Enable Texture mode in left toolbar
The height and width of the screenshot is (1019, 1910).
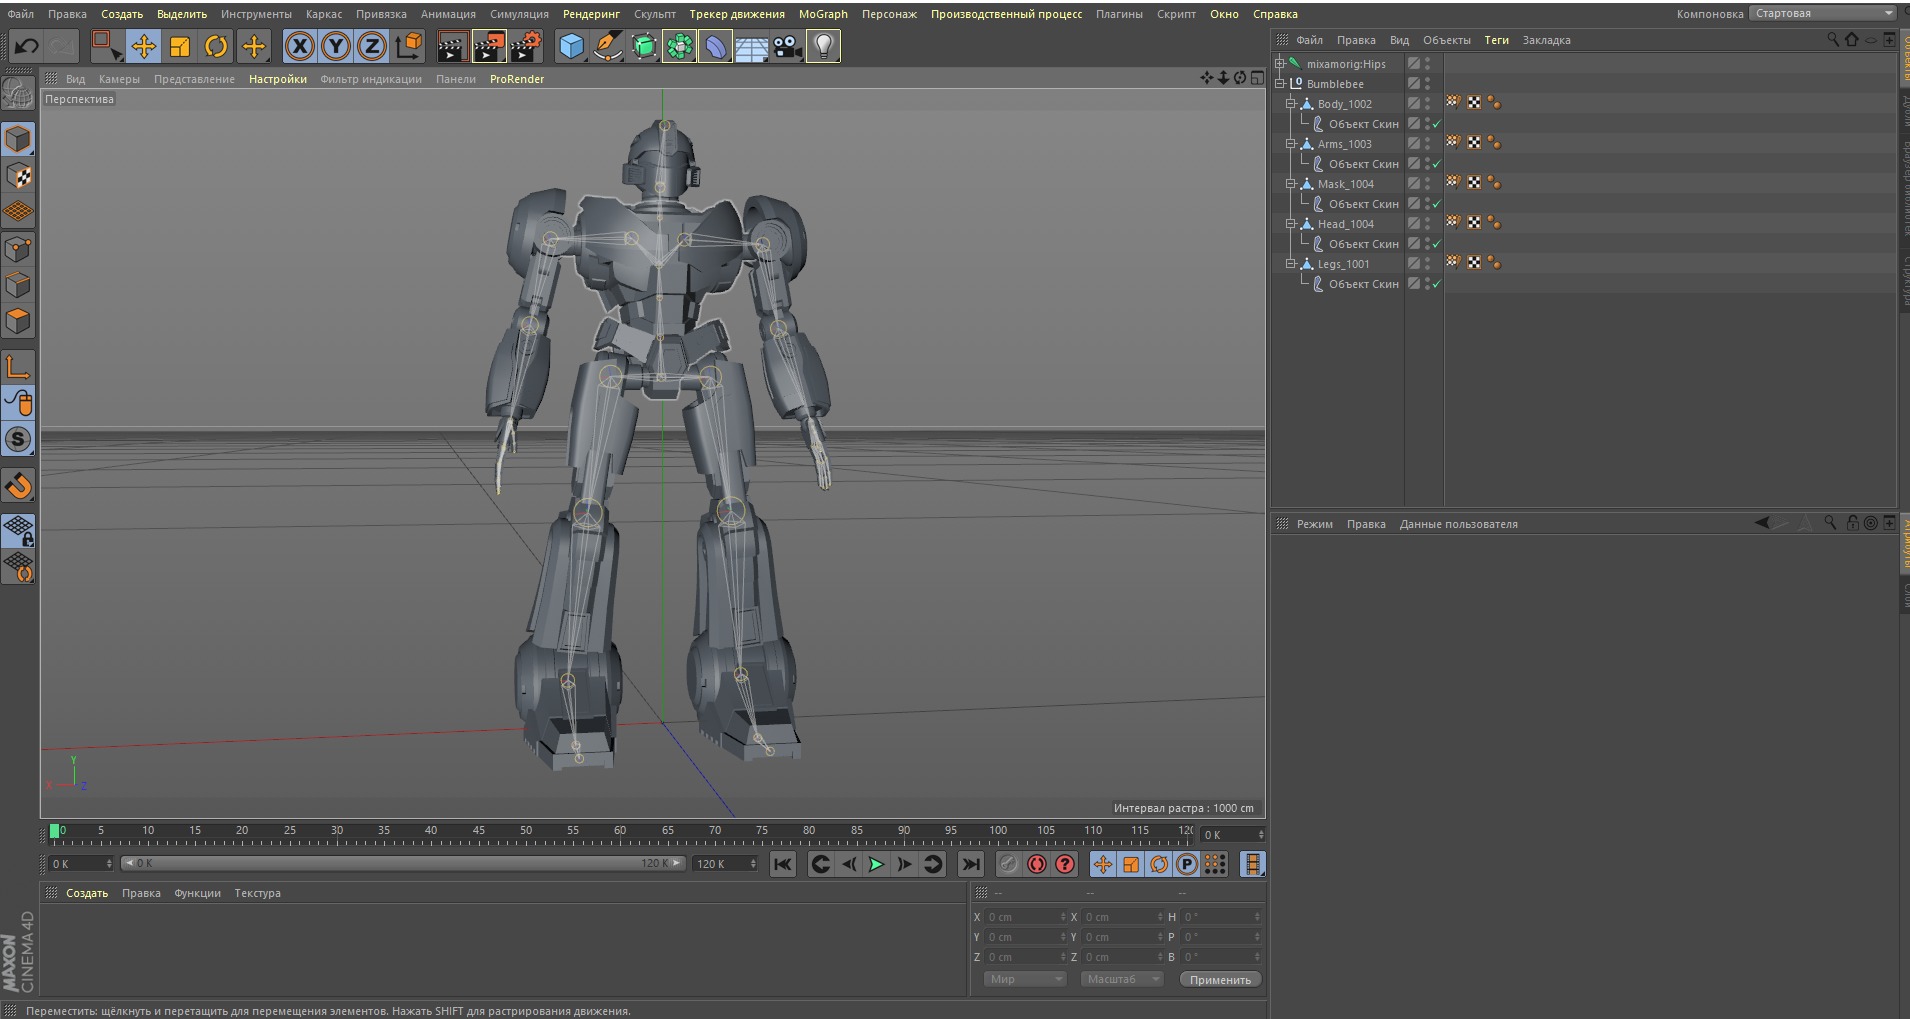(x=18, y=176)
